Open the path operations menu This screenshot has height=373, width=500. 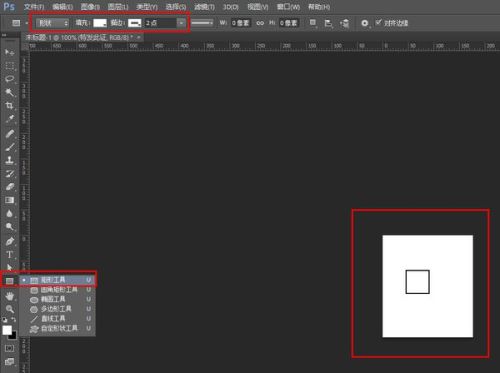pos(313,23)
